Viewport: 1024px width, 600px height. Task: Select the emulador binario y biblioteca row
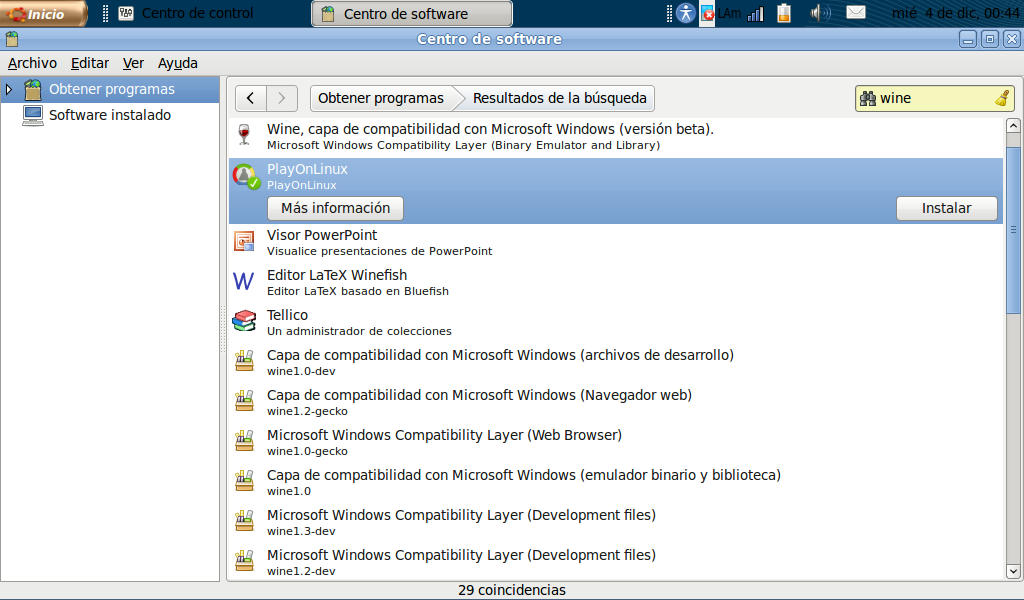tap(616, 482)
